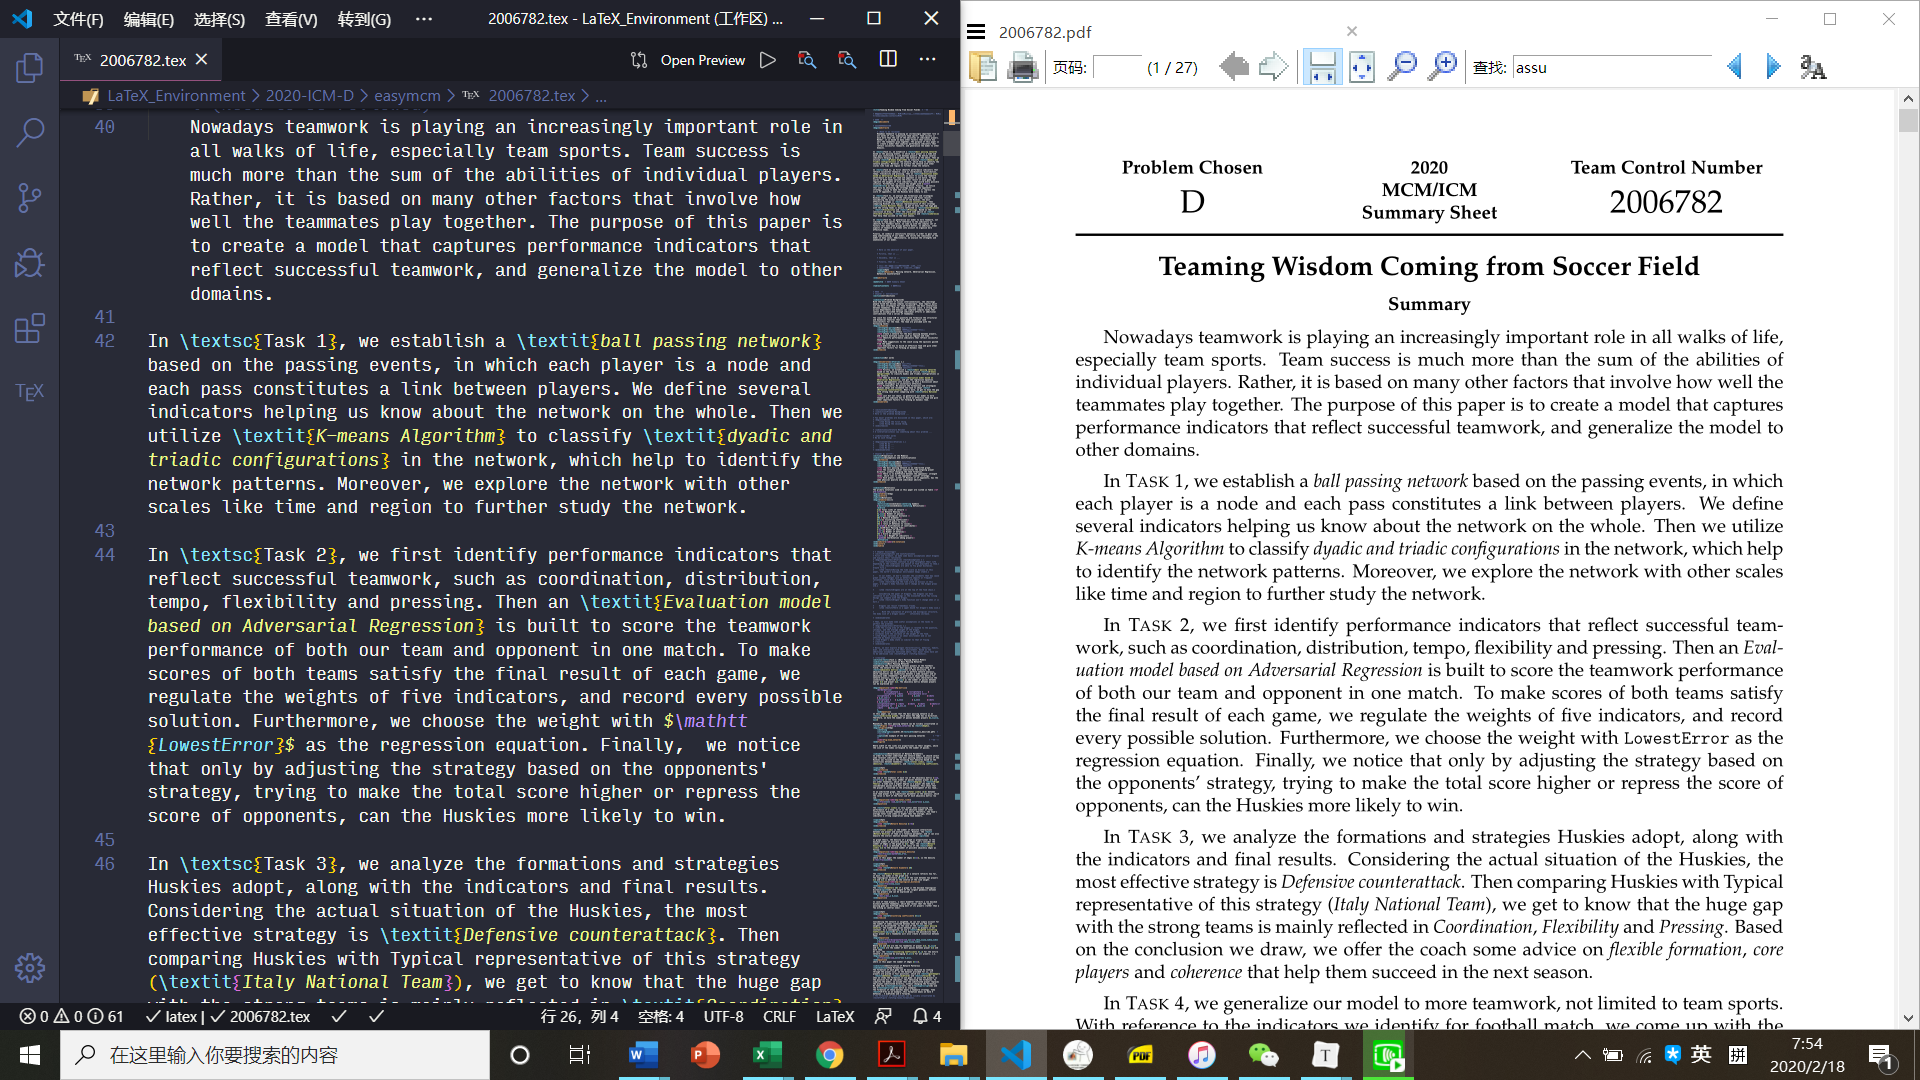This screenshot has height=1080, width=1920.
Task: Expand the overflow menu bar ellipsis
Action: pyautogui.click(x=424, y=19)
